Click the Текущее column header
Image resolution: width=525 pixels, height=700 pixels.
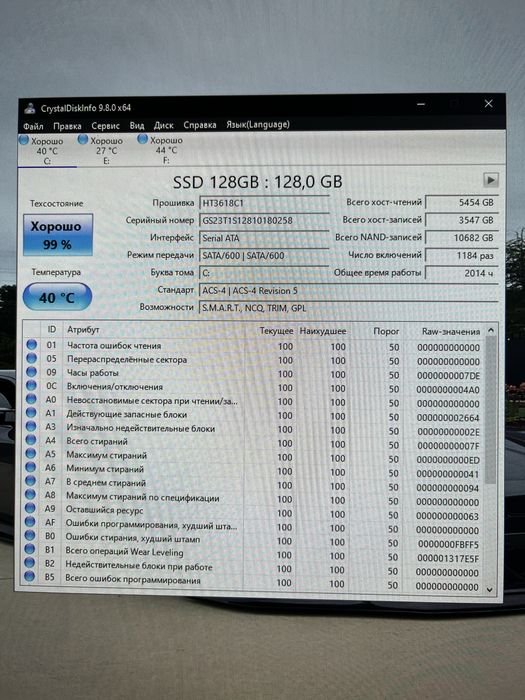tap(276, 331)
